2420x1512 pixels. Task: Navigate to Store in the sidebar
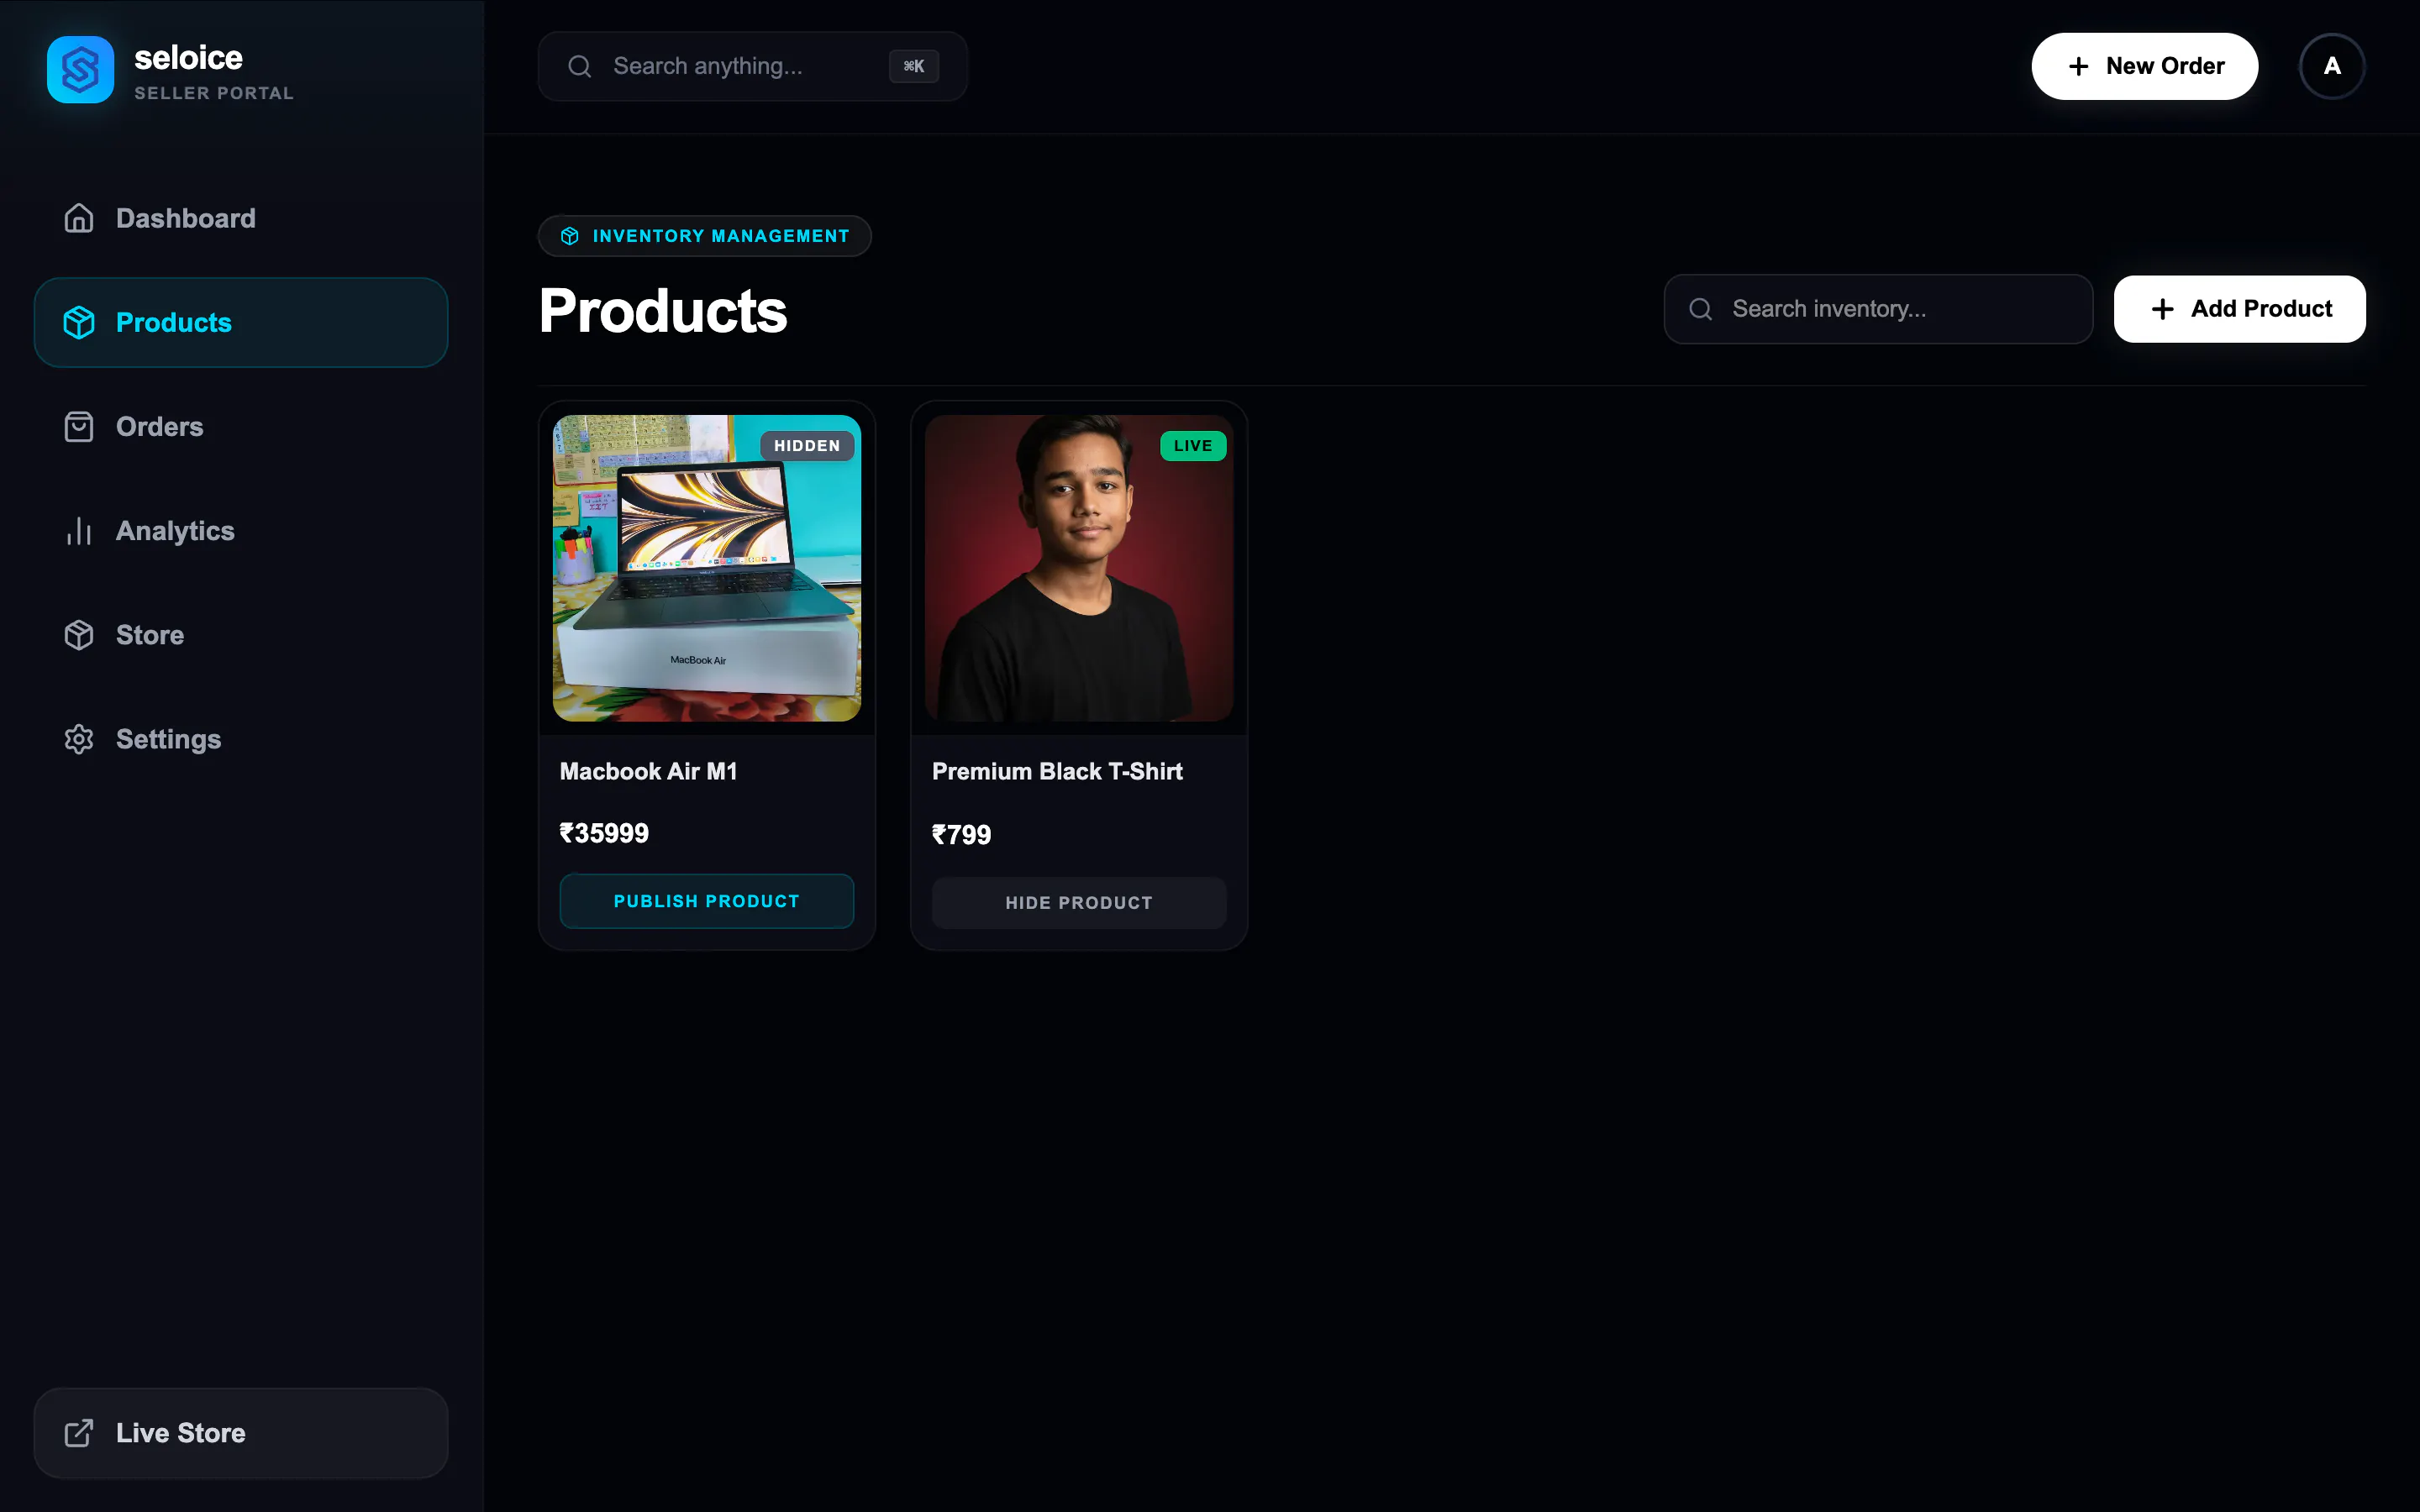[x=241, y=635]
